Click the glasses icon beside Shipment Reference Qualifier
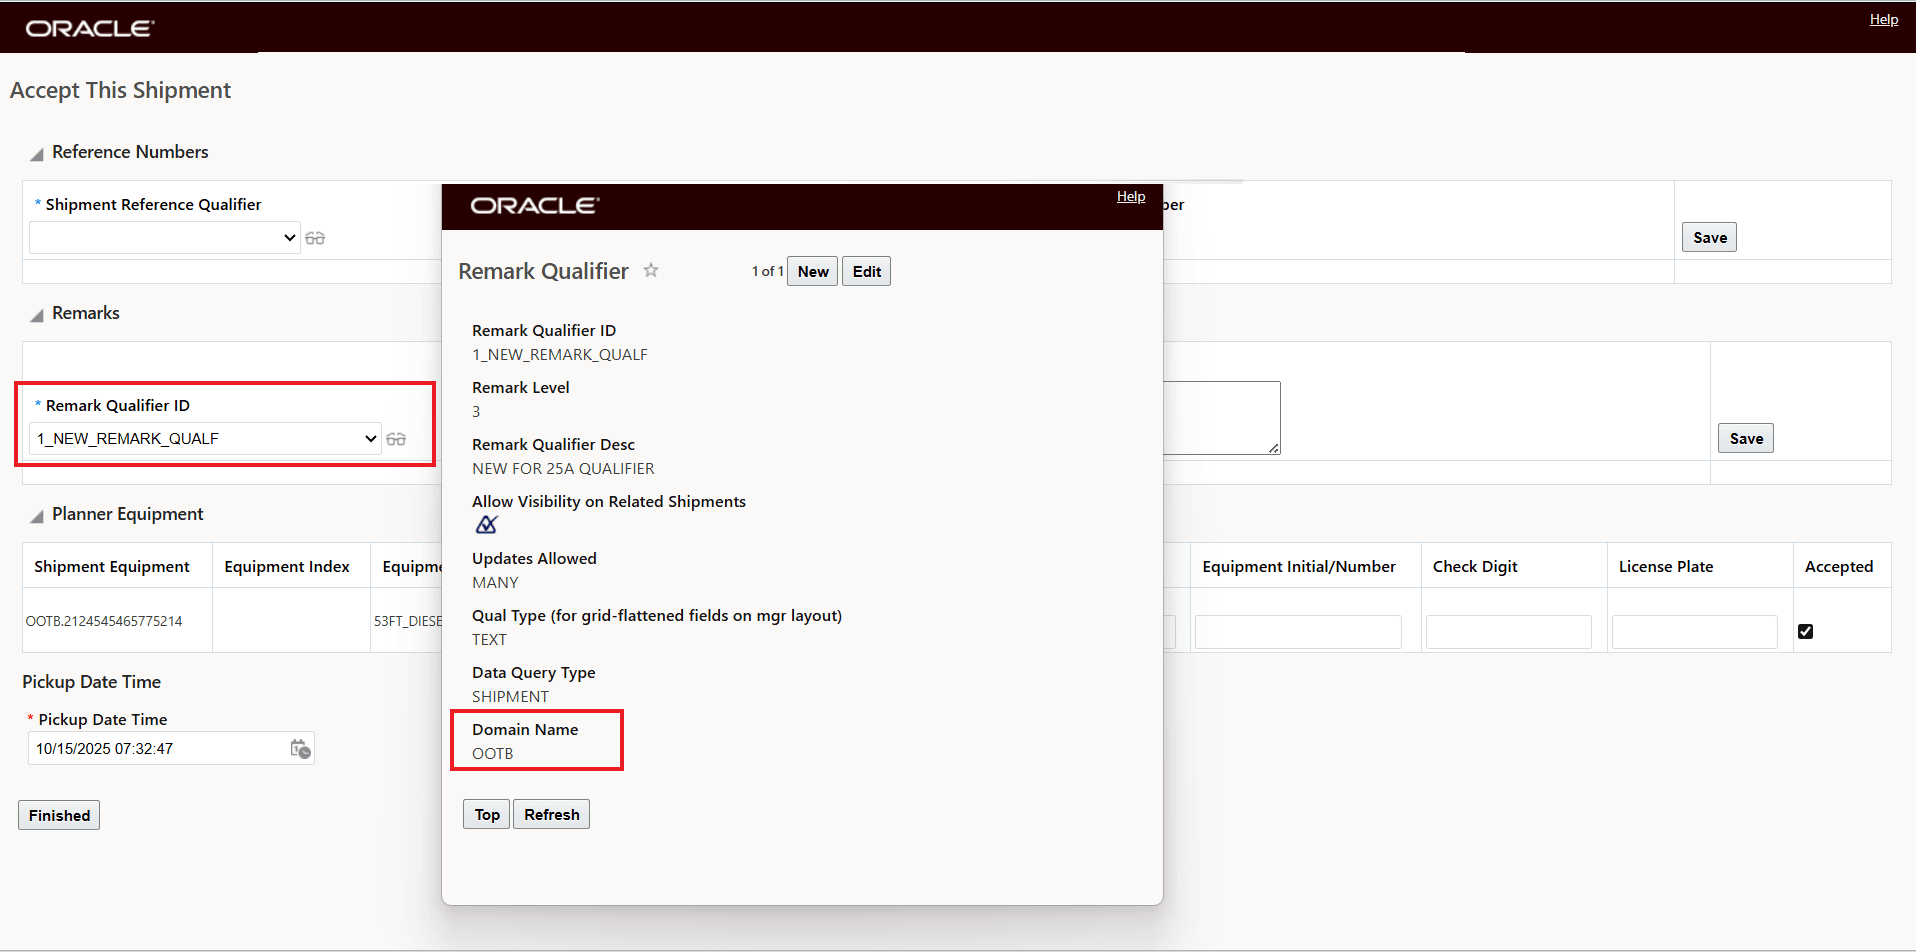The height and width of the screenshot is (952, 1916). pyautogui.click(x=315, y=238)
